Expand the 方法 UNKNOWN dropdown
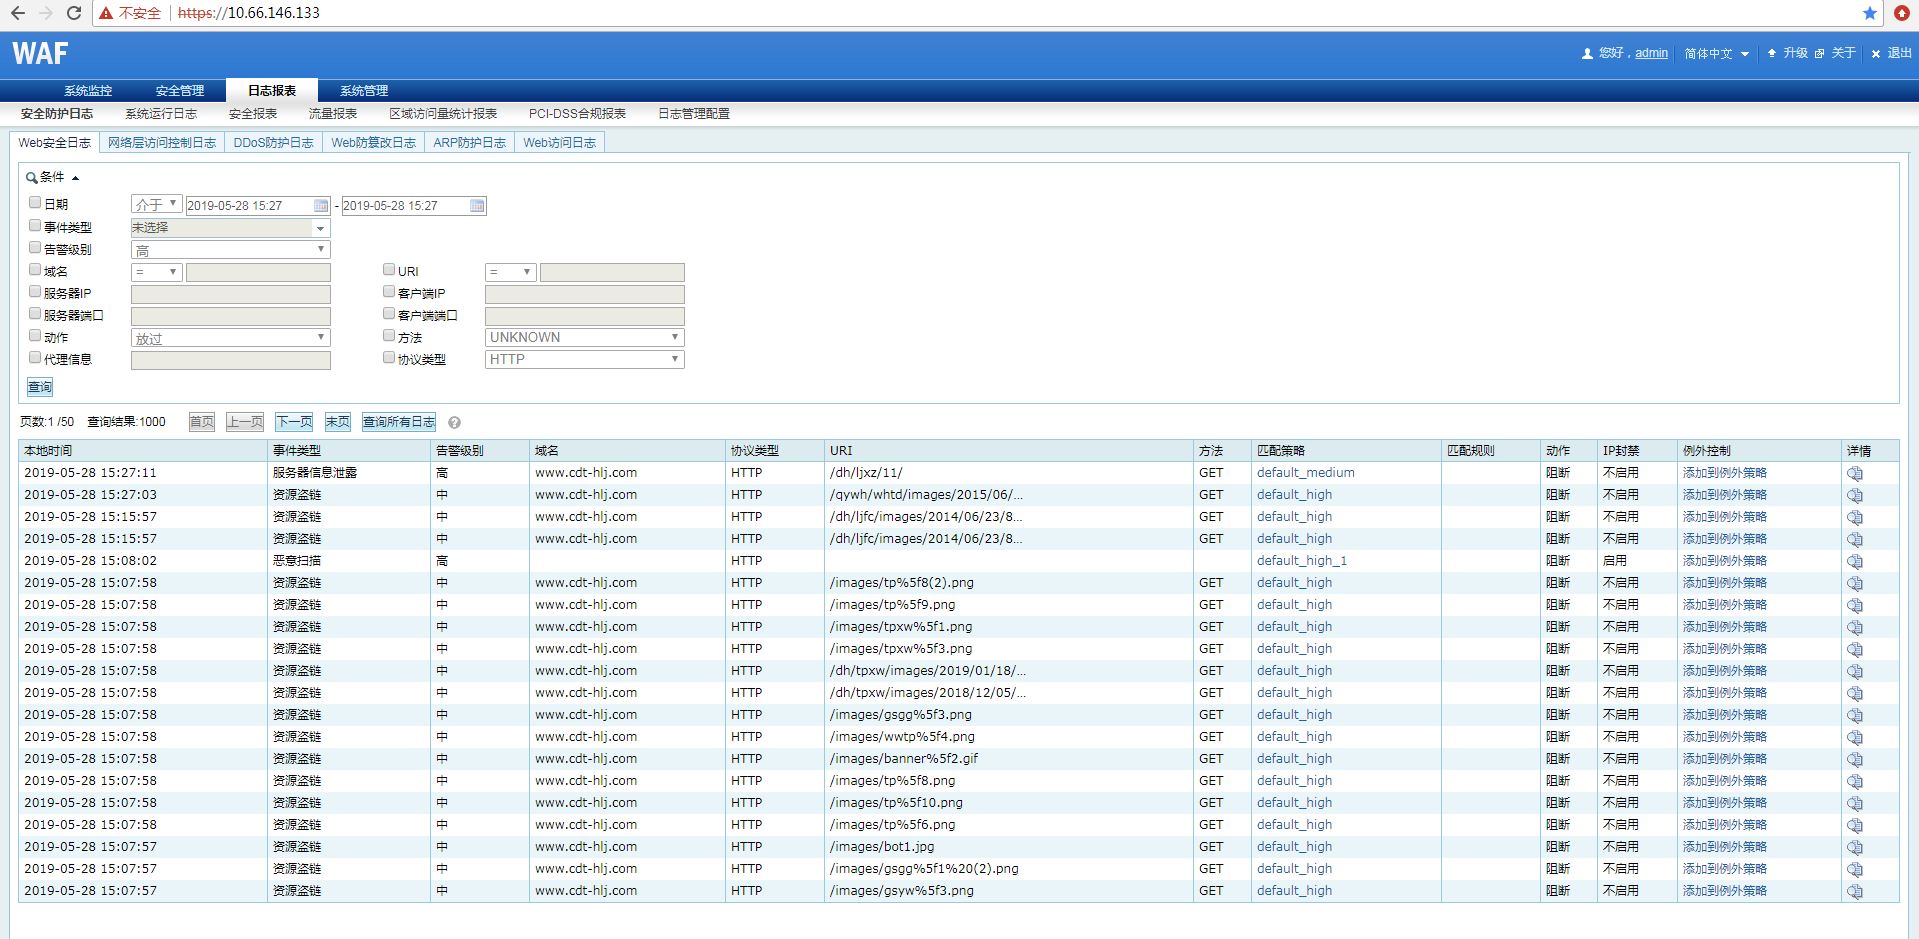 coord(584,338)
